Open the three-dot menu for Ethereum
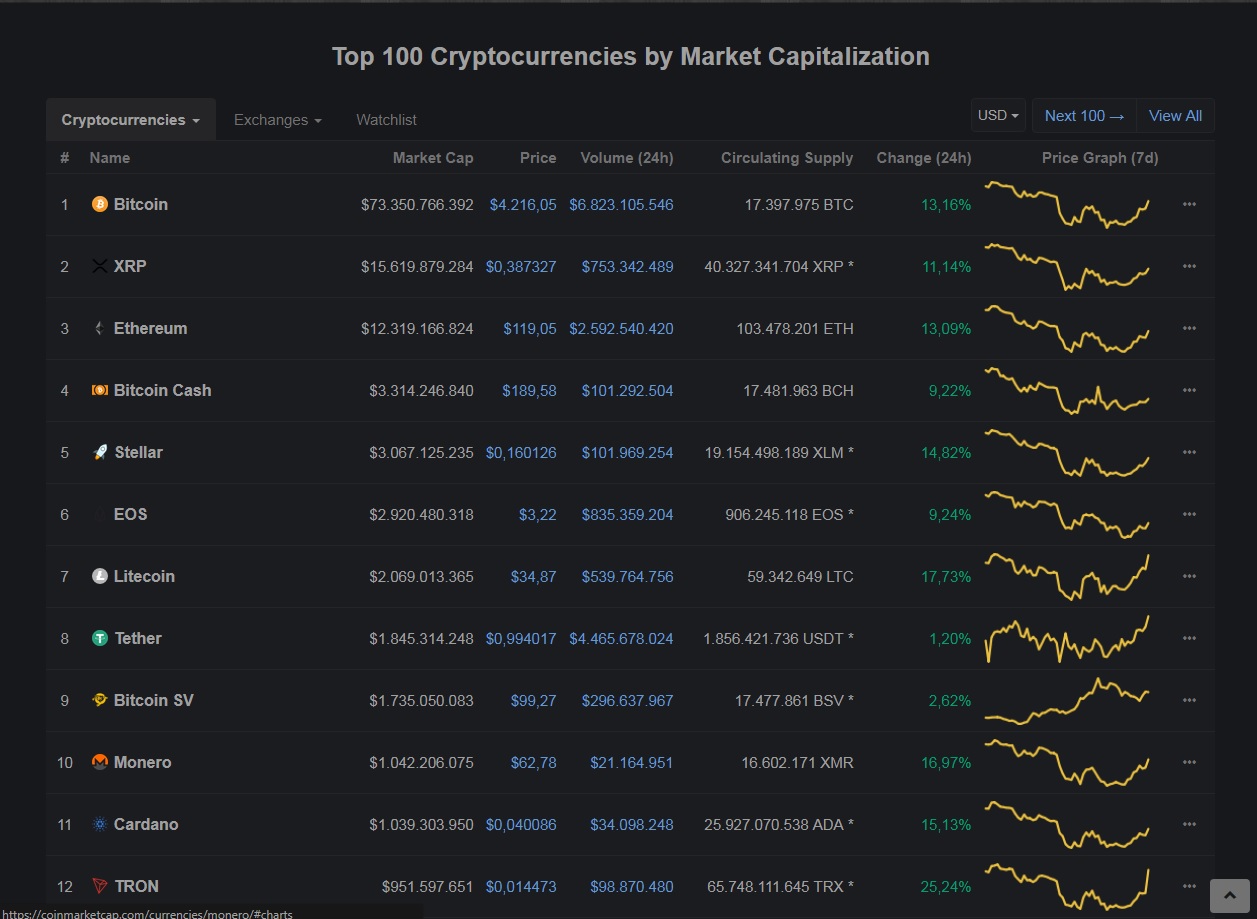This screenshot has height=919, width=1257. tap(1189, 328)
